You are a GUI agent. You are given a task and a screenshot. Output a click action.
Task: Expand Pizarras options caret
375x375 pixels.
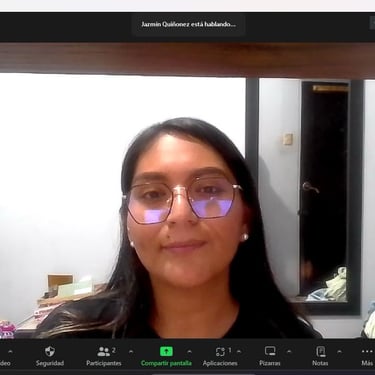pos(289,352)
